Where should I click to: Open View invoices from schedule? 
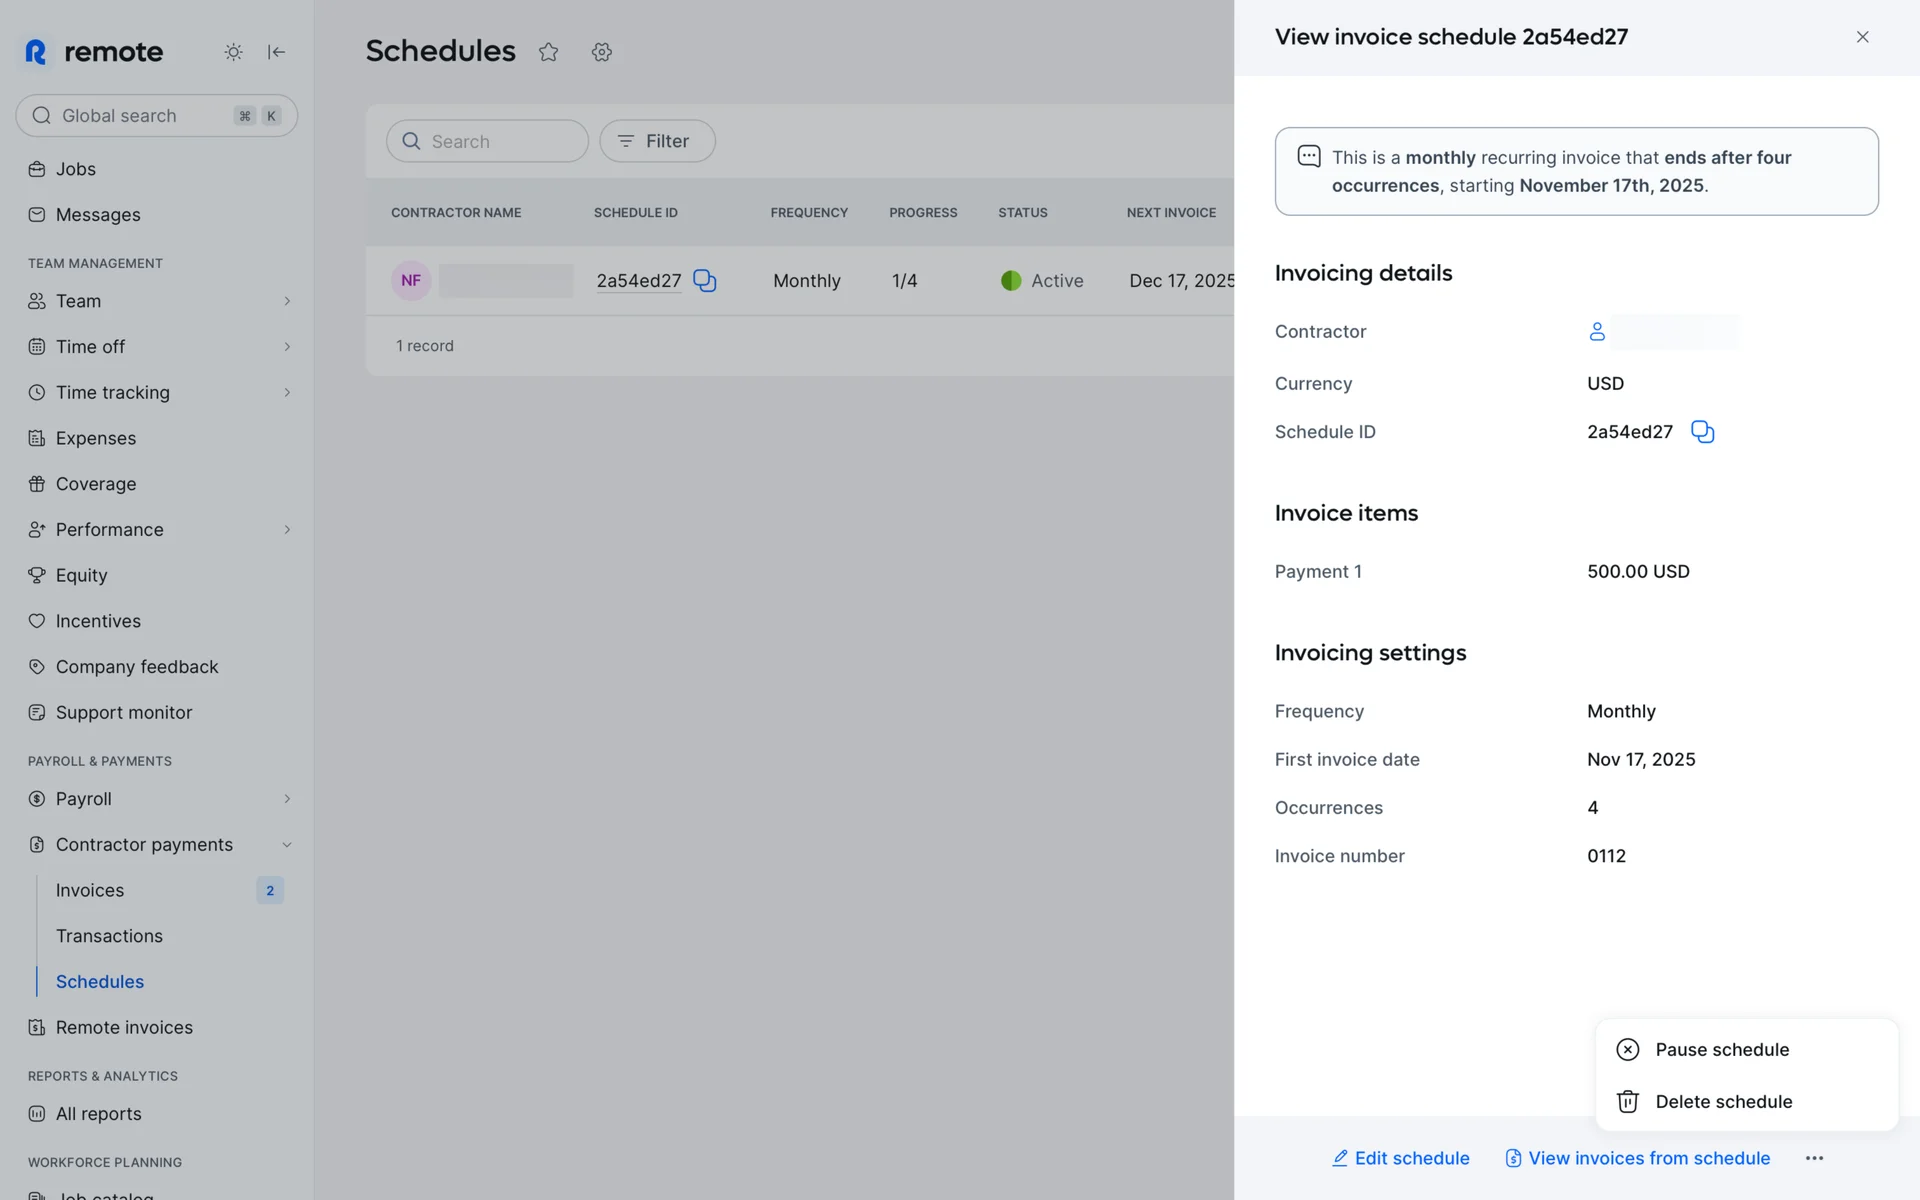click(x=1637, y=1158)
